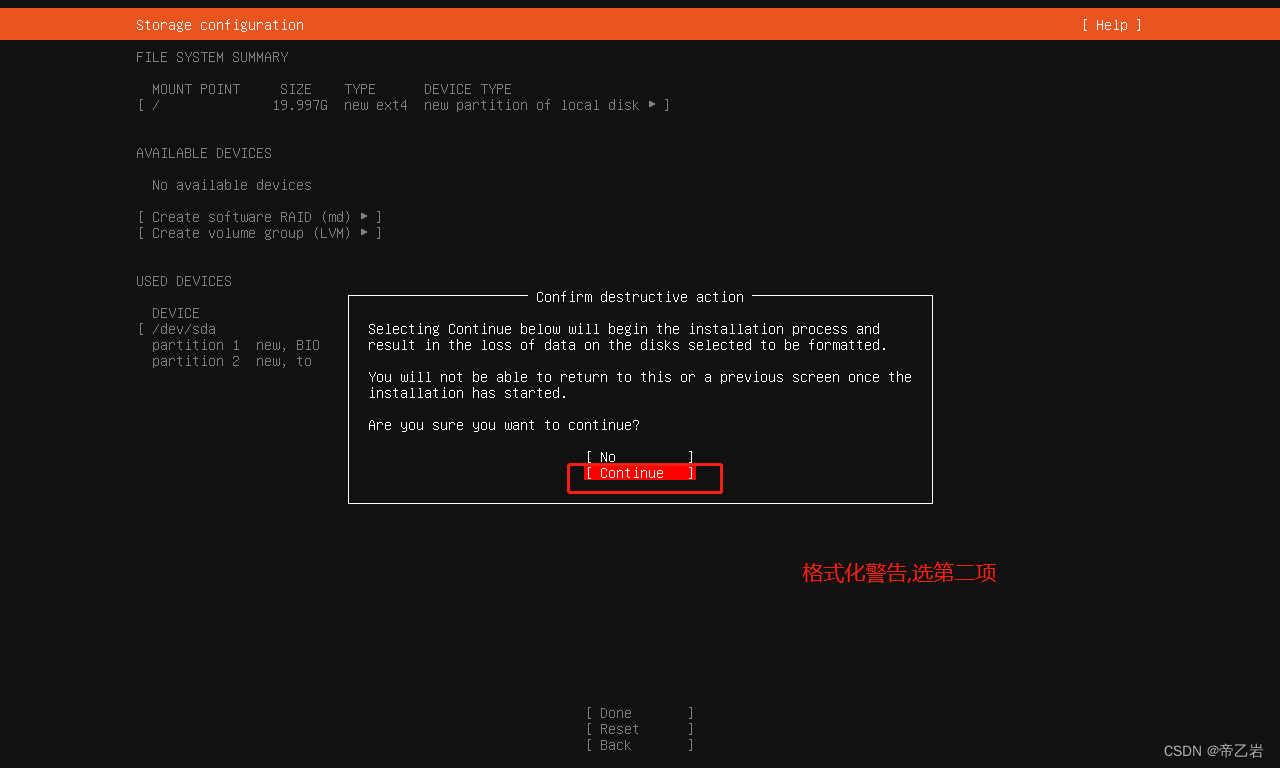Go Back to the previous screen
The image size is (1280, 768).
[640, 745]
